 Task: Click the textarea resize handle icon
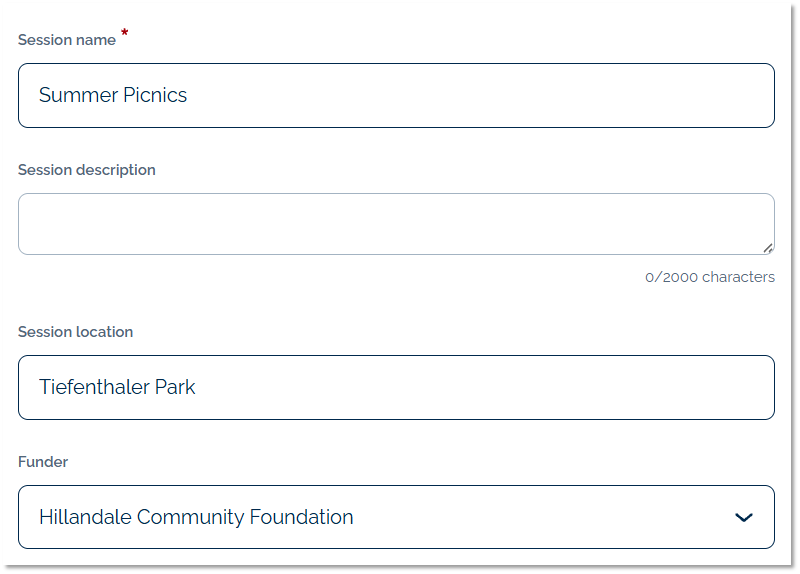click(767, 247)
